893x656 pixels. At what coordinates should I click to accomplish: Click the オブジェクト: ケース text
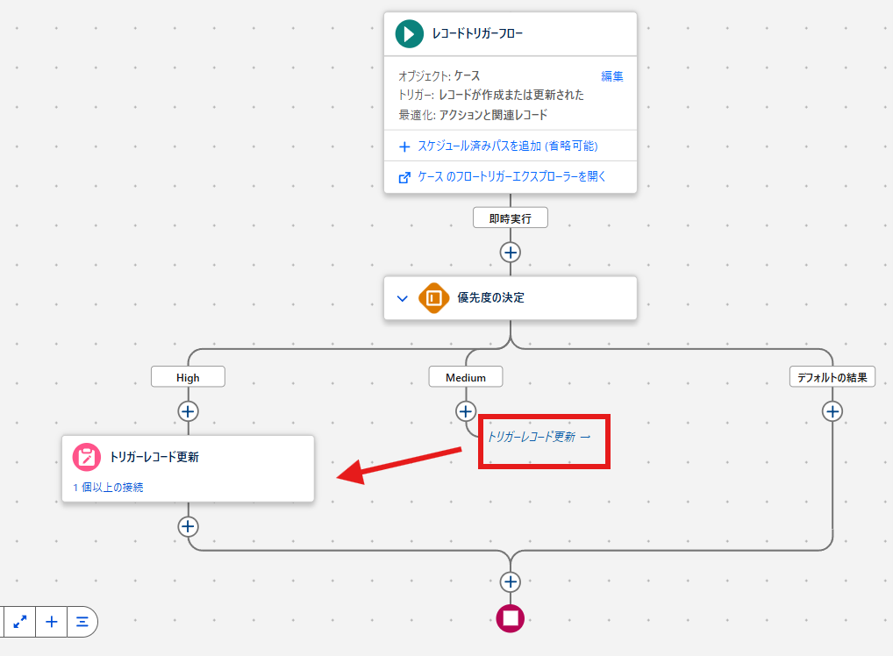pyautogui.click(x=439, y=76)
